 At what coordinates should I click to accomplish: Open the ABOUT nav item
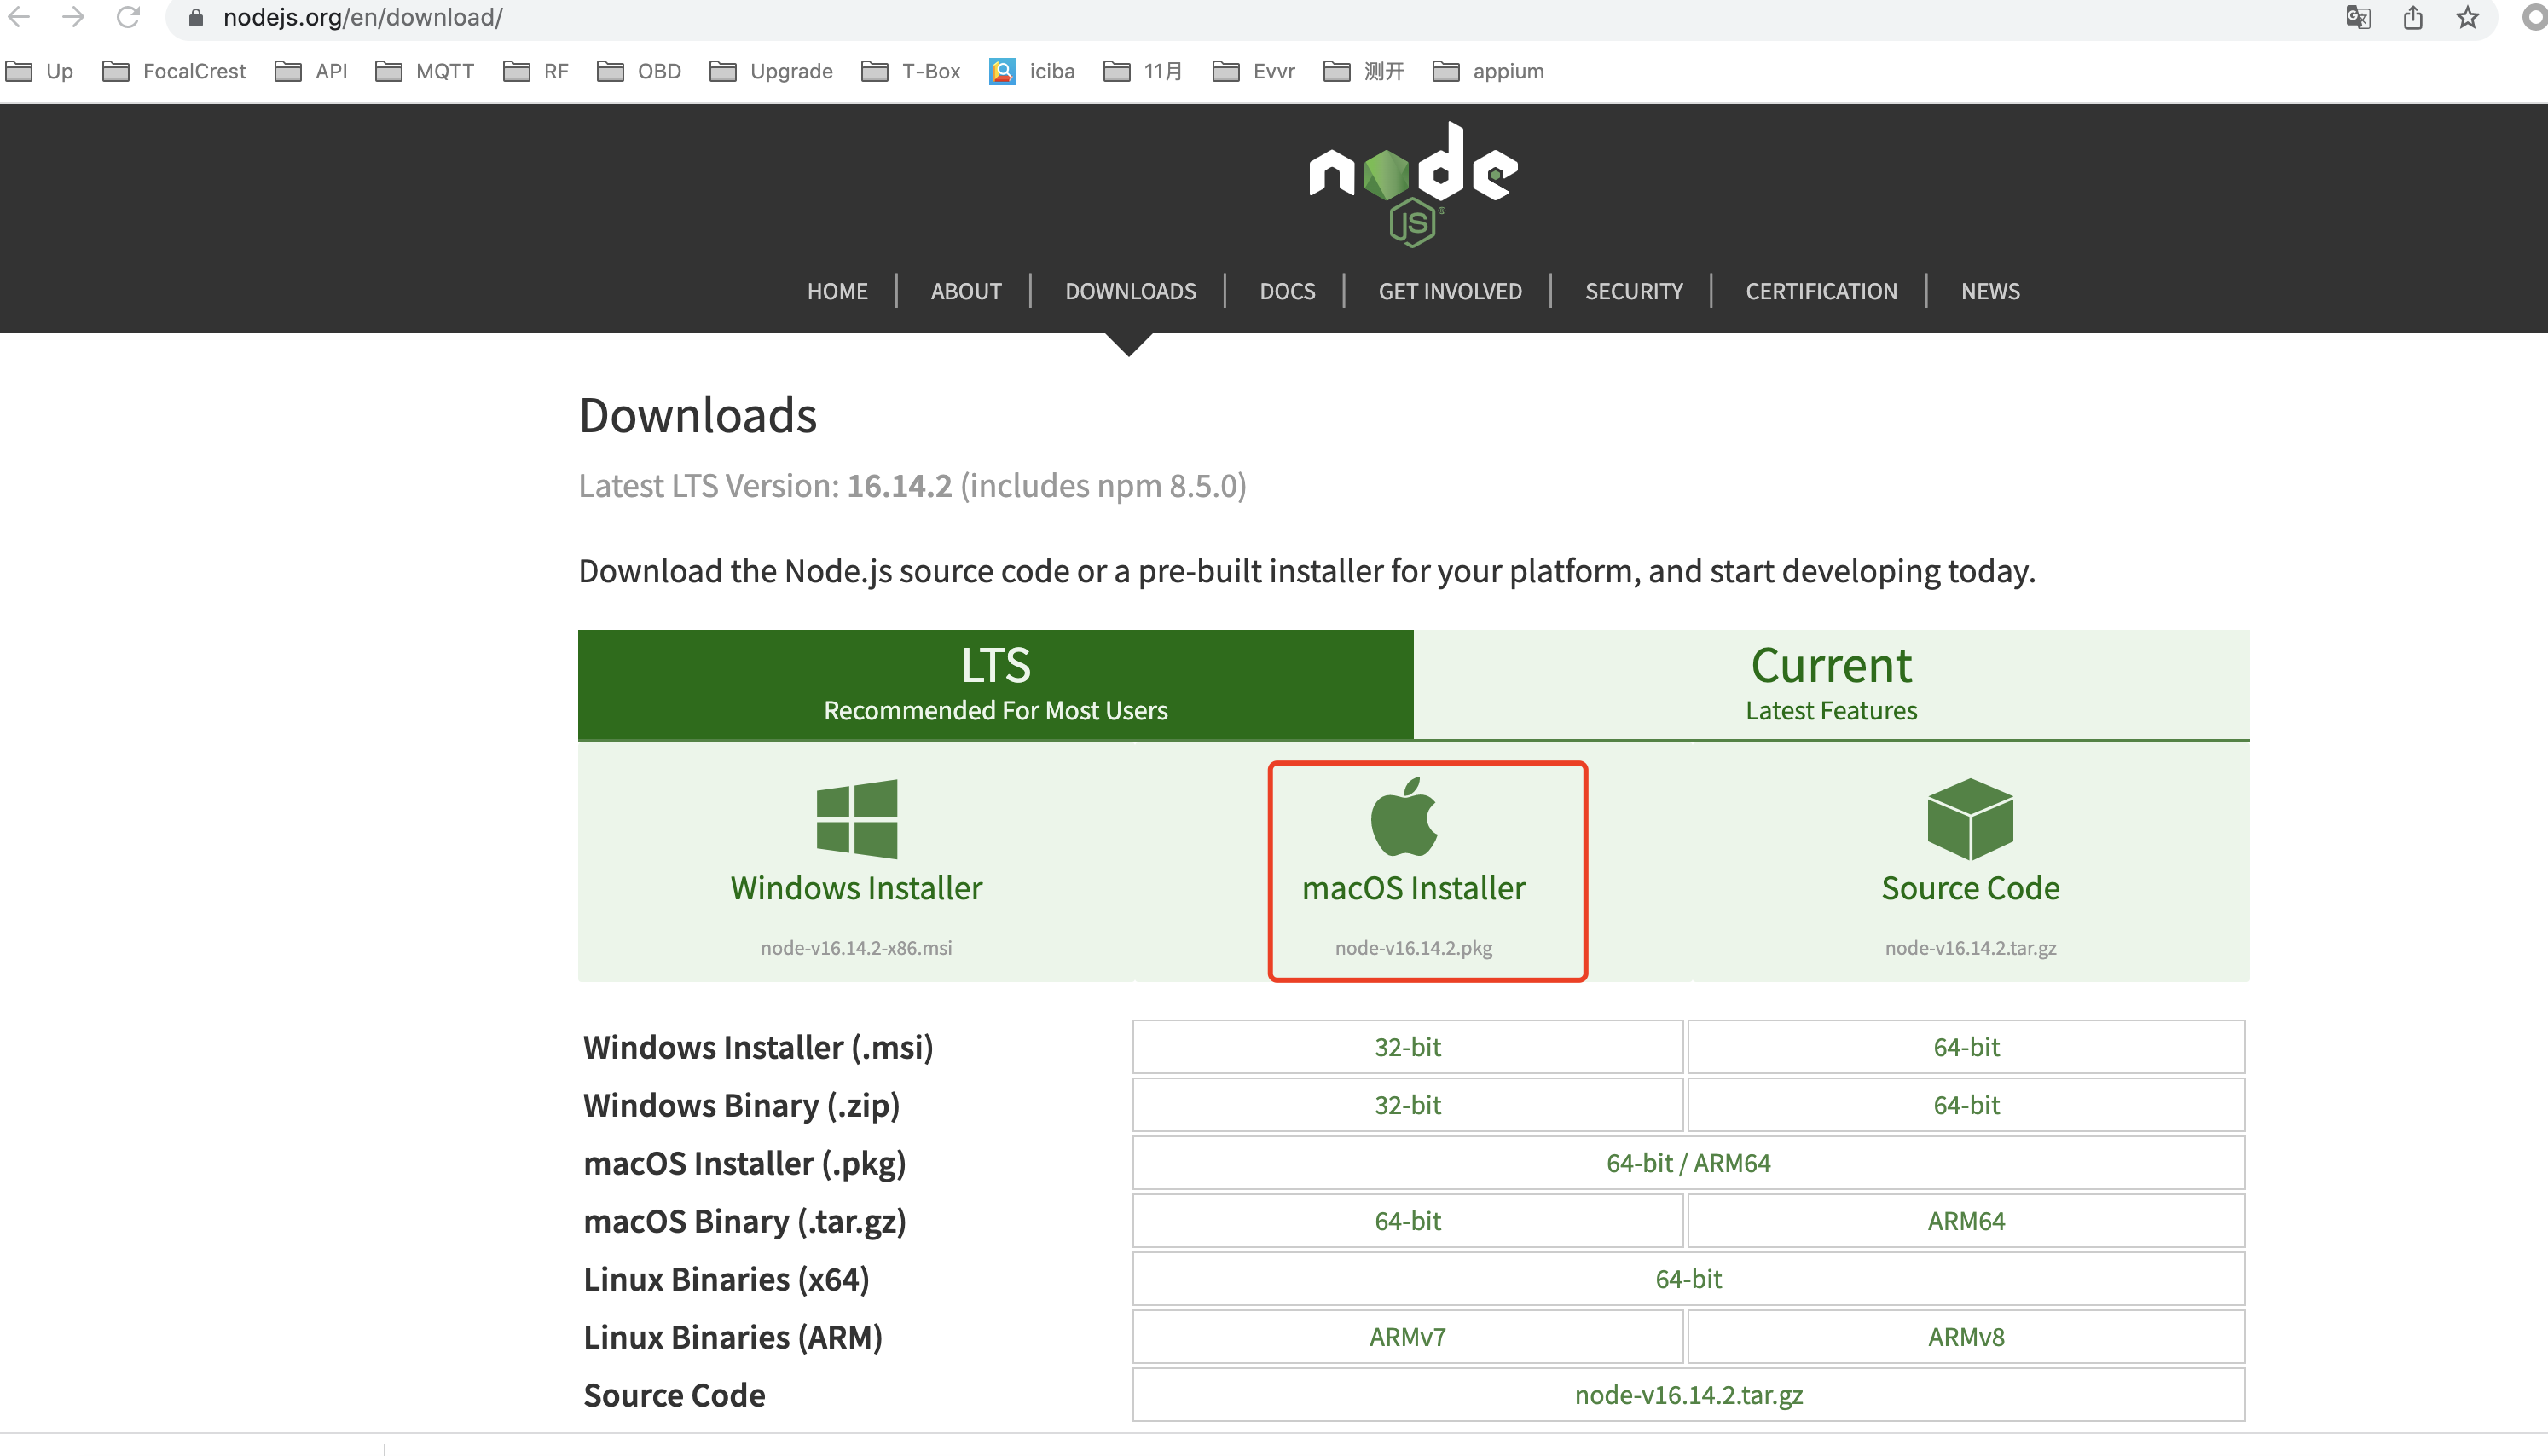966,291
